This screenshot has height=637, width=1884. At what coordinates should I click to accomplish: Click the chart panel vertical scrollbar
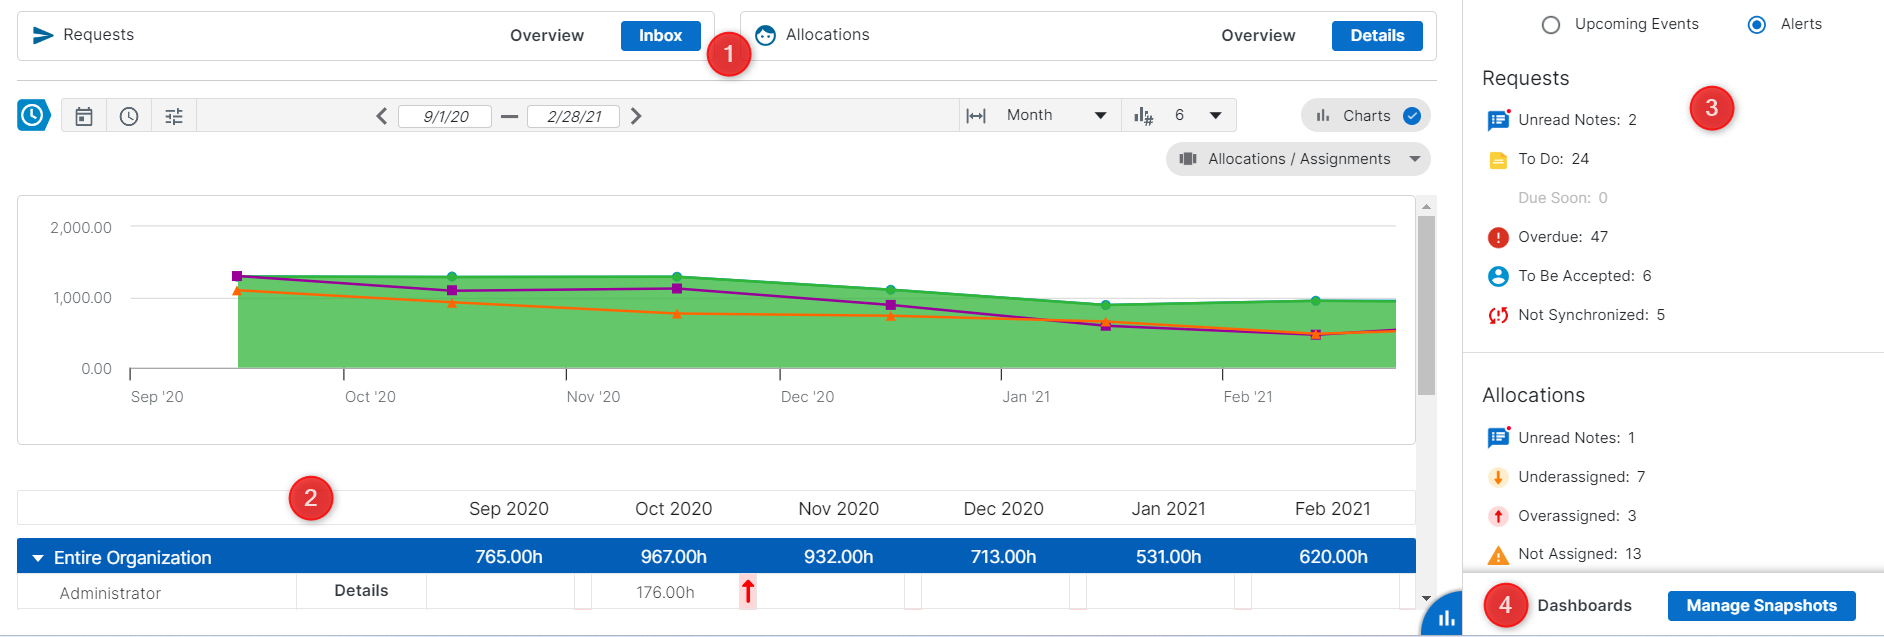coord(1427,305)
